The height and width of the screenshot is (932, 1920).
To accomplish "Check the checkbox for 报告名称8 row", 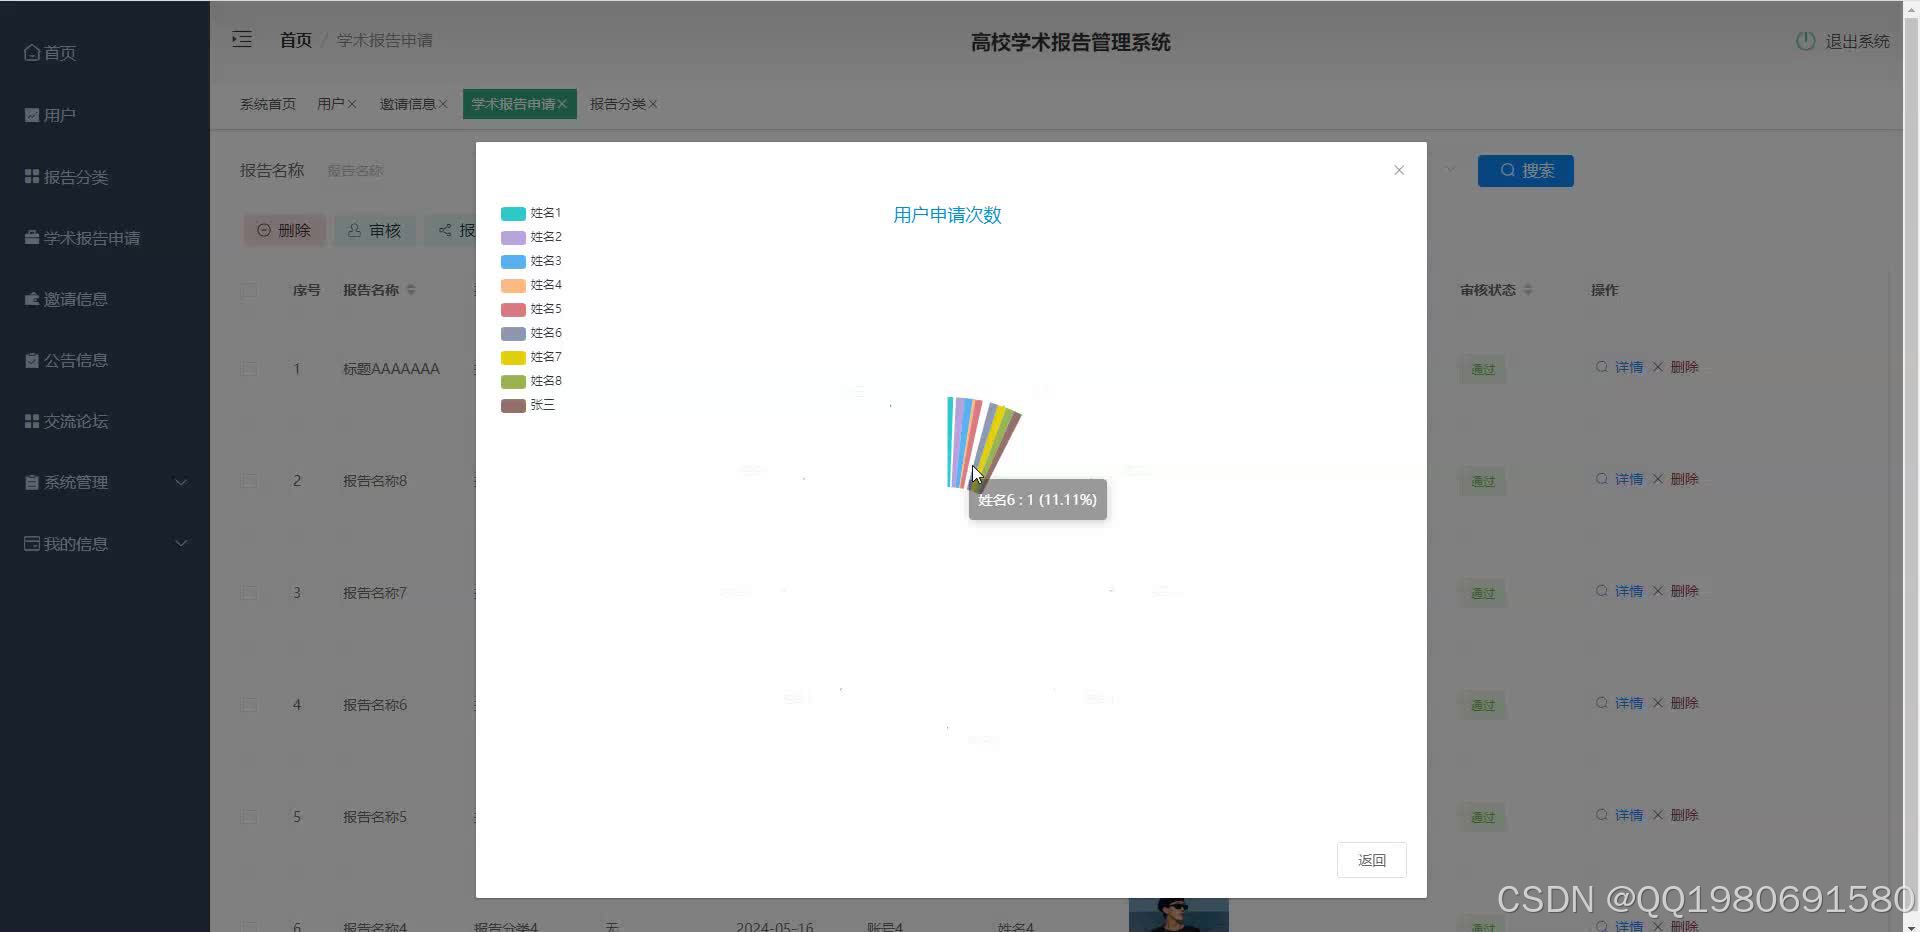I will (249, 480).
